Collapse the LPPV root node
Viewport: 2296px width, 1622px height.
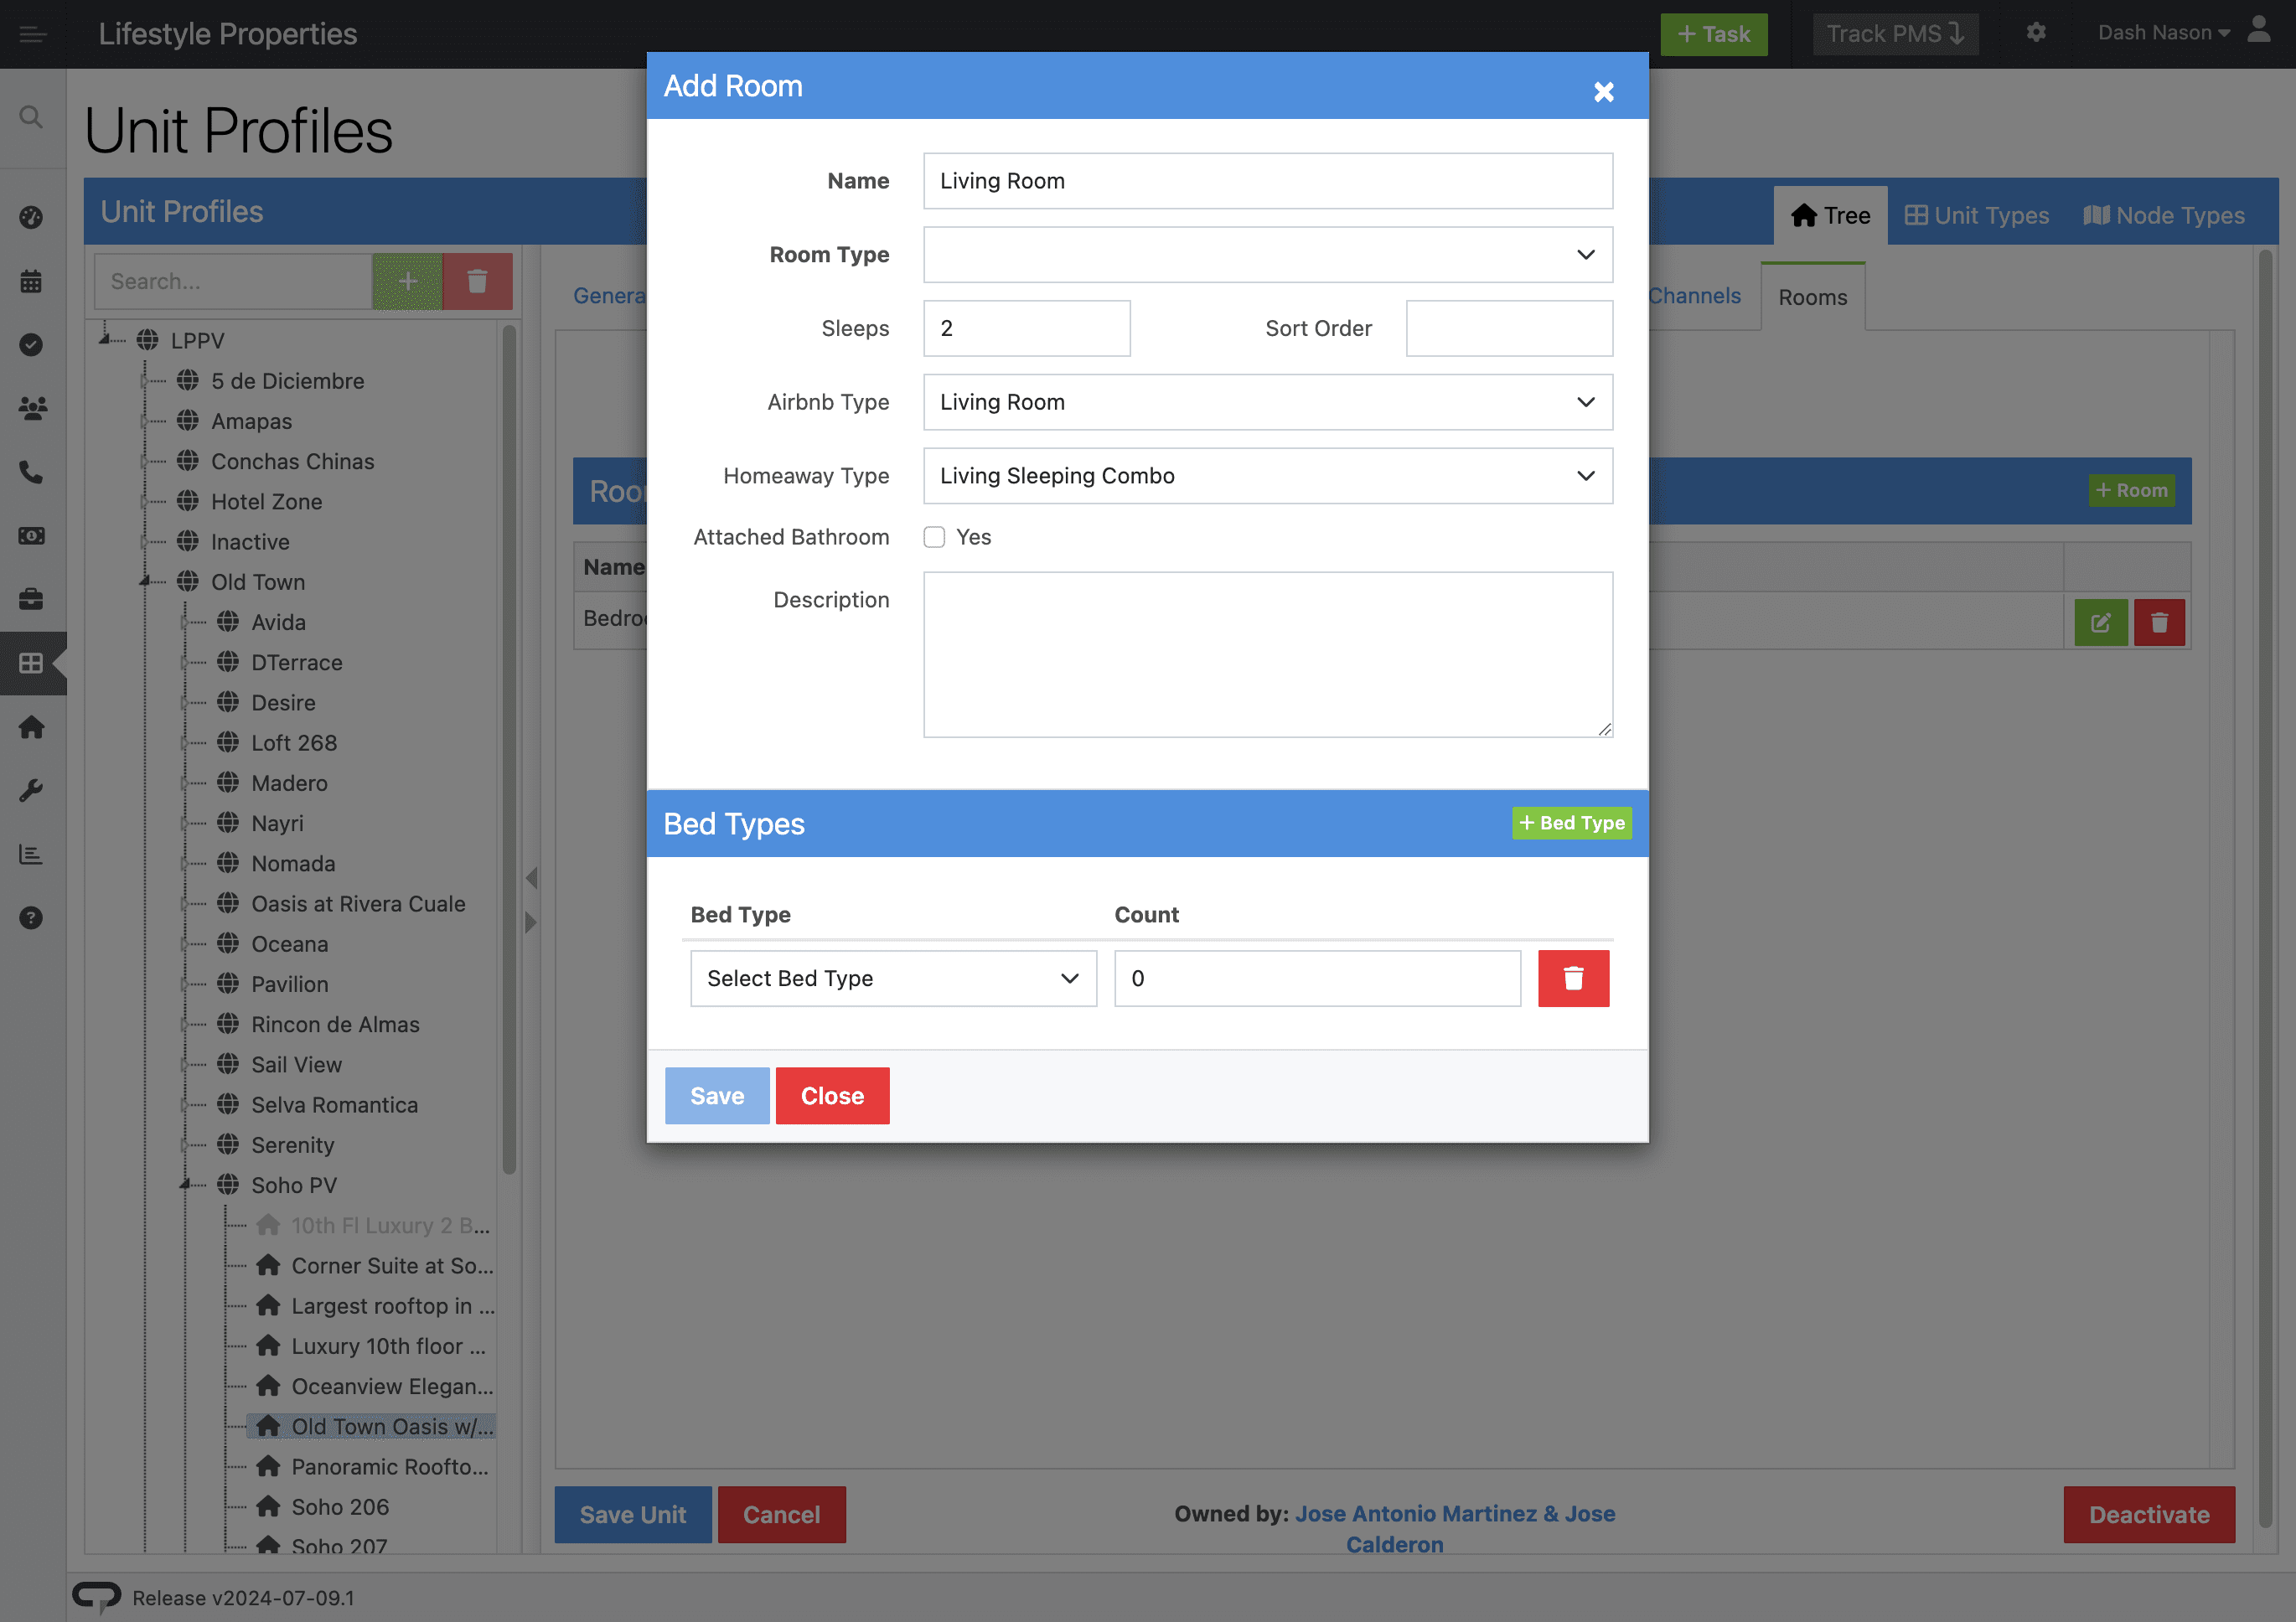[x=105, y=339]
